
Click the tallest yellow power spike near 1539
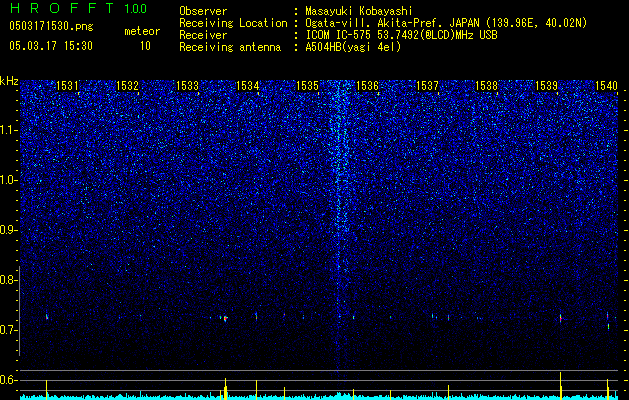pos(560,386)
